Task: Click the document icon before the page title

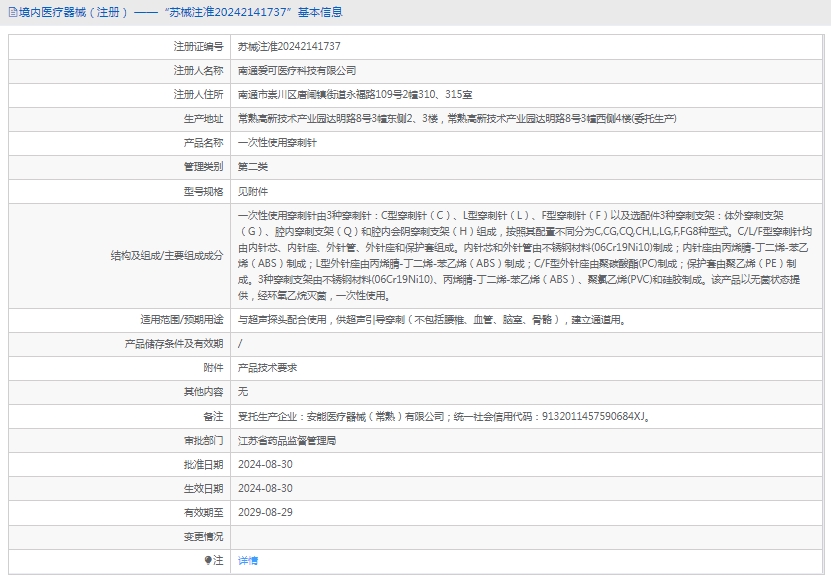Action: tap(12, 13)
